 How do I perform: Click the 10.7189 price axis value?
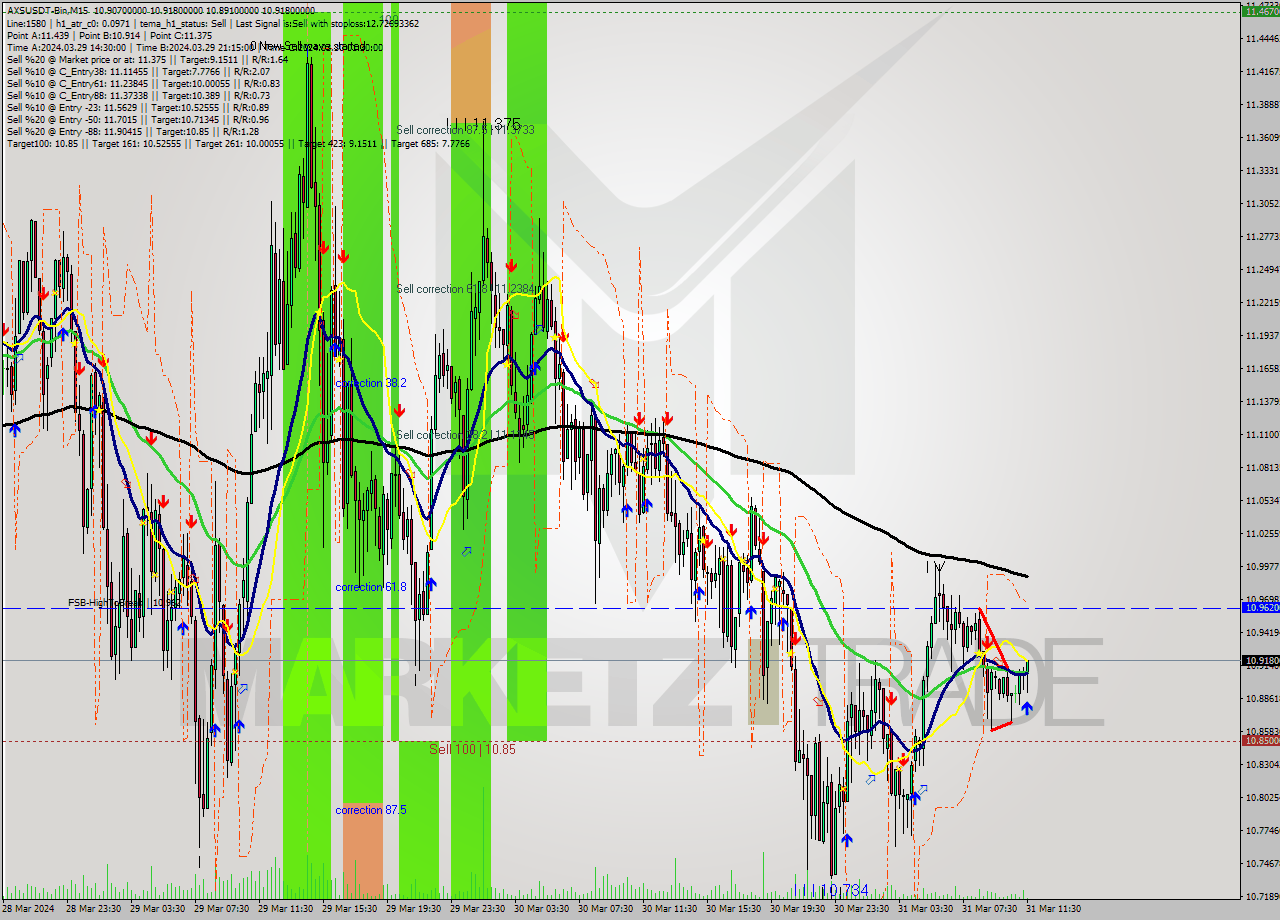click(x=1262, y=896)
